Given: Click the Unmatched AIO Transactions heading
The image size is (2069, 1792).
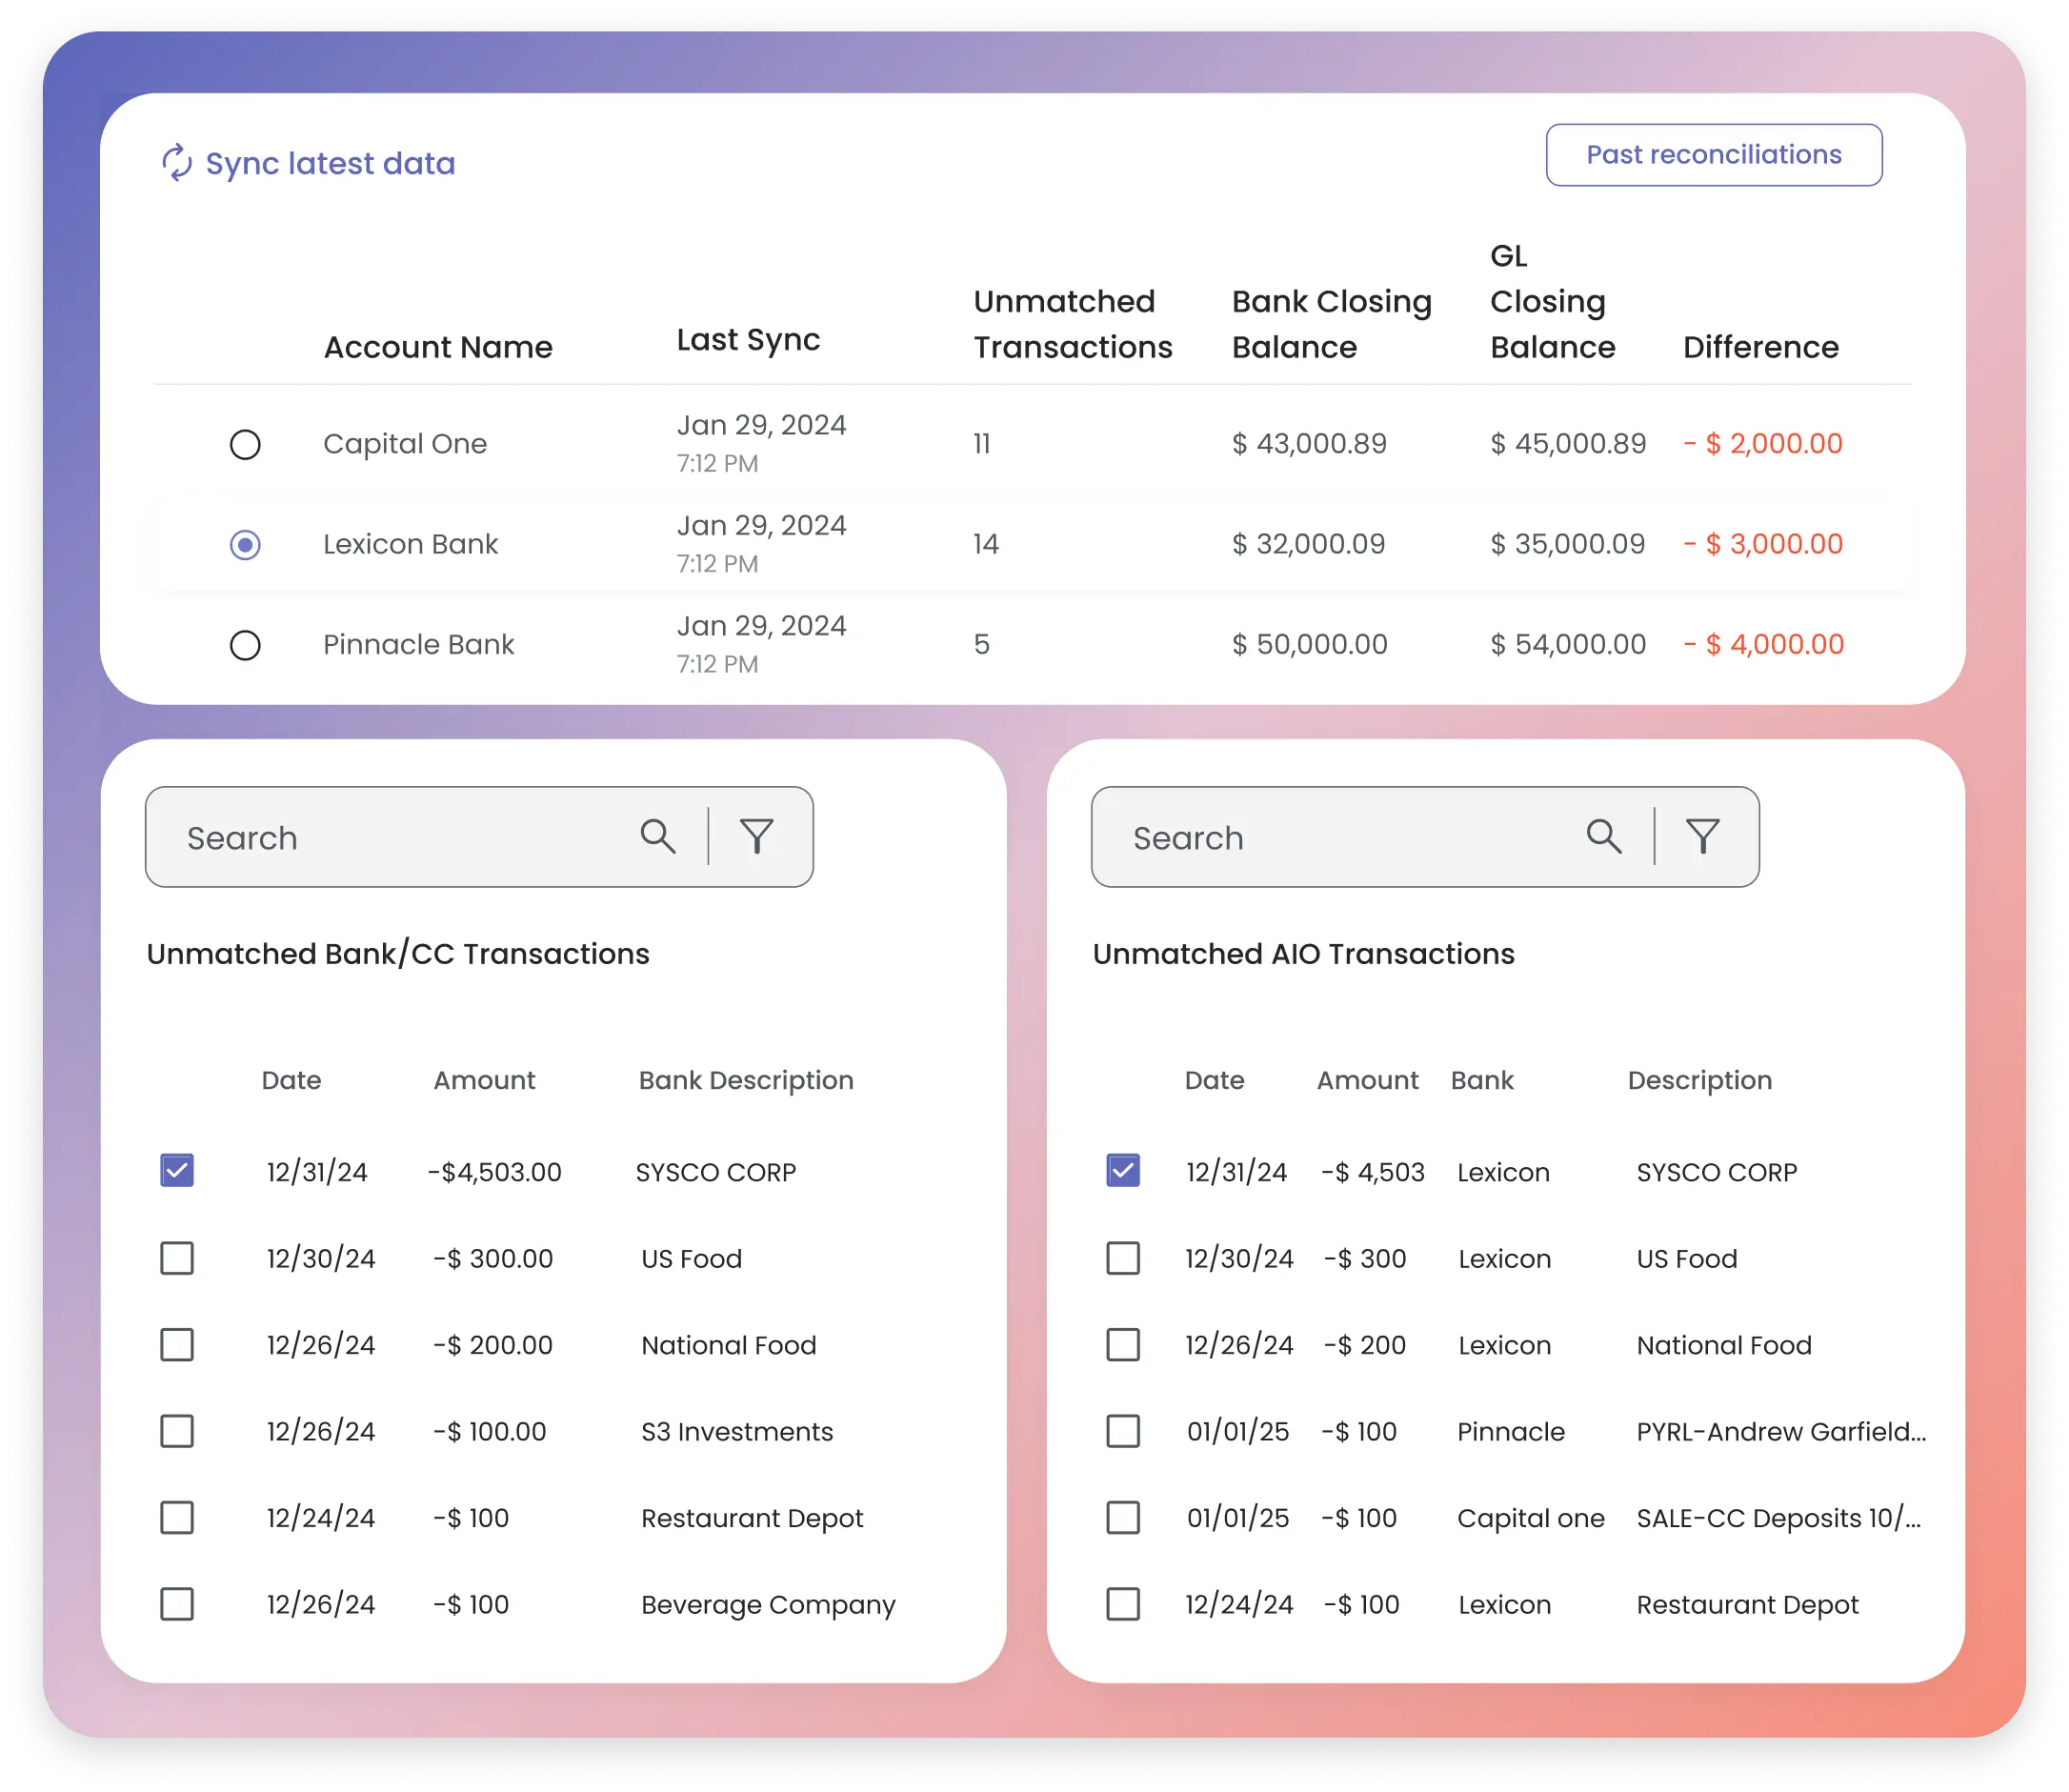Looking at the screenshot, I should [1303, 954].
